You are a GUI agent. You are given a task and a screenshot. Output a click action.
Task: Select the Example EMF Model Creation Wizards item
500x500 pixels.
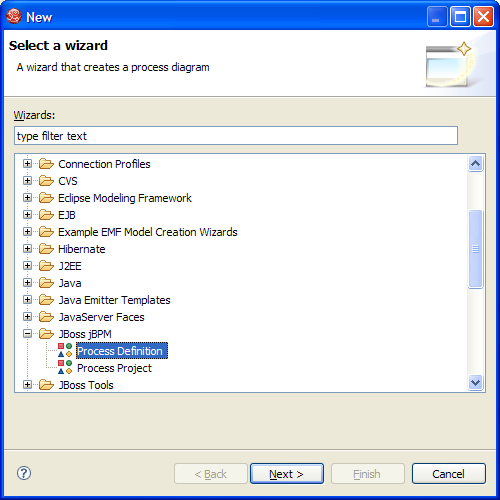[148, 232]
